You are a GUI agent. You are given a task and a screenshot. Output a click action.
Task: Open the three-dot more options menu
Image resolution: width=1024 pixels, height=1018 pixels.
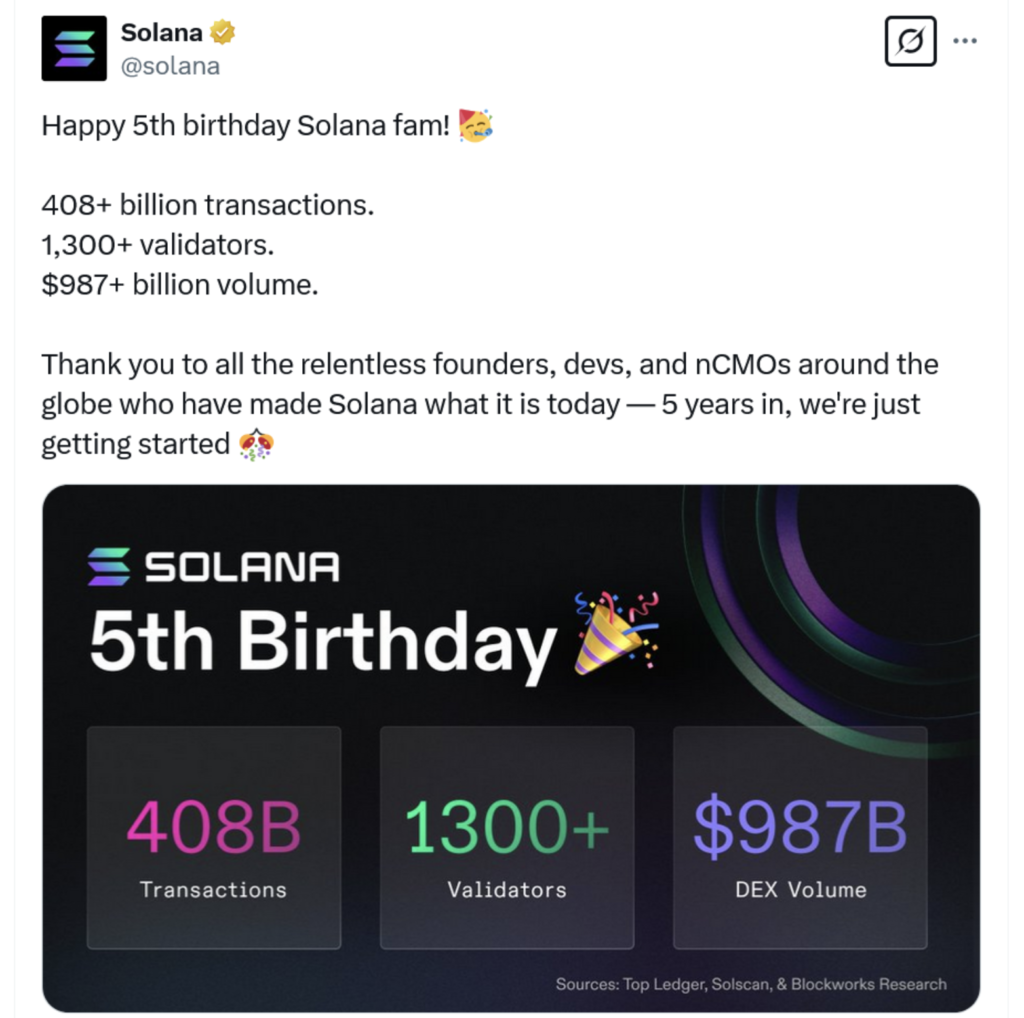coord(965,41)
